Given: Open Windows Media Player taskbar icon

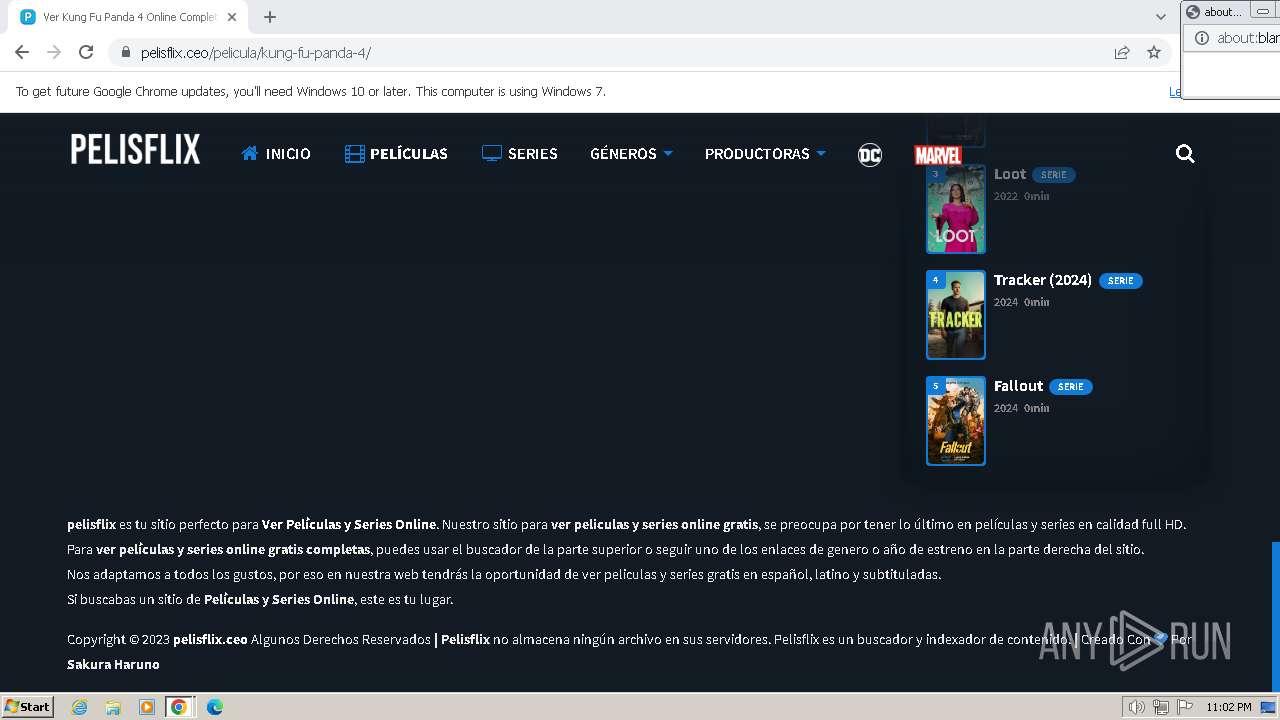Looking at the screenshot, I should point(147,707).
